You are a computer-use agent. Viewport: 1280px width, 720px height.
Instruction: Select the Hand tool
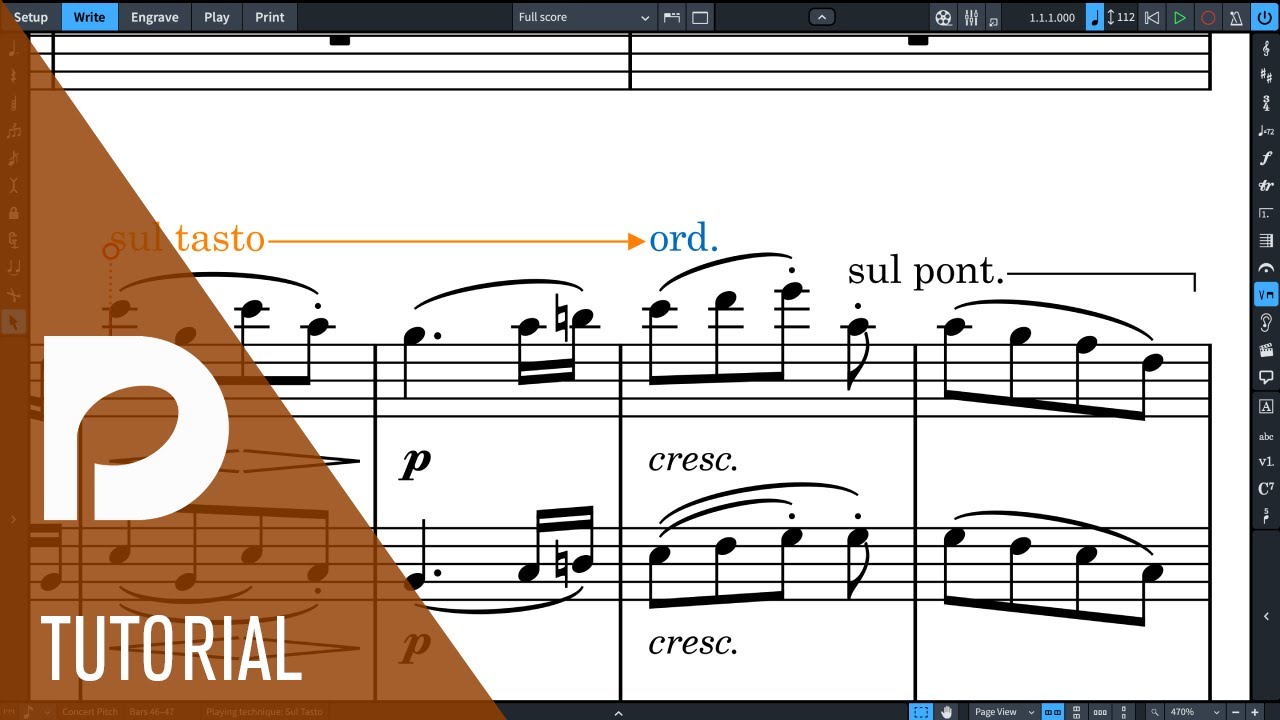[946, 712]
